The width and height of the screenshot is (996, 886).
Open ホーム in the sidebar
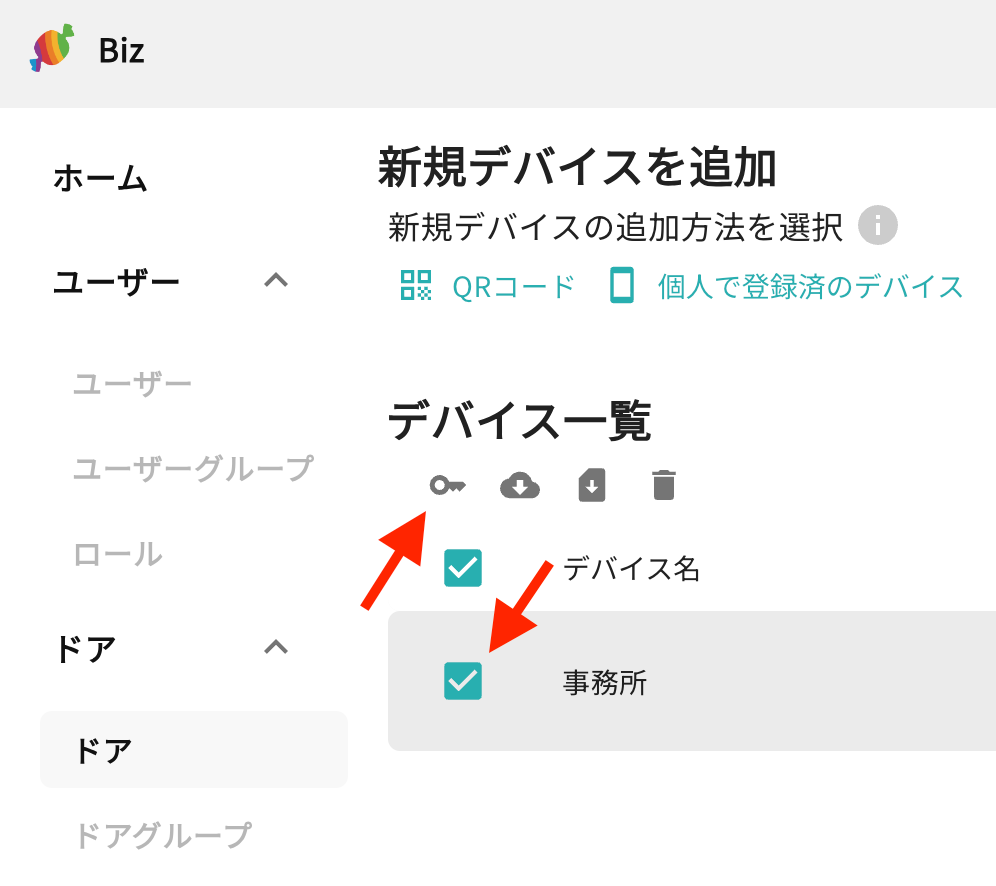100,178
